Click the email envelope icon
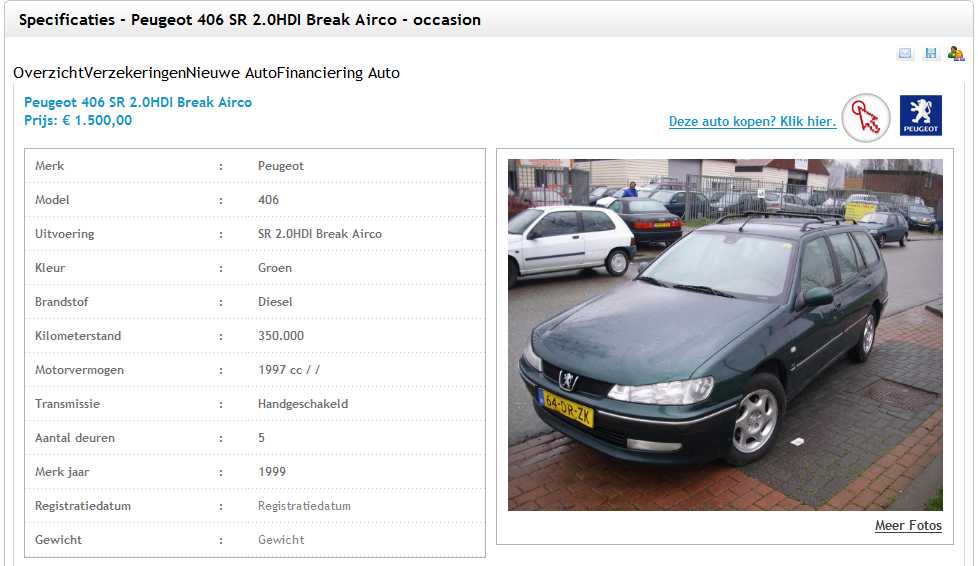The width and height of the screenshot is (978, 566). [x=904, y=54]
